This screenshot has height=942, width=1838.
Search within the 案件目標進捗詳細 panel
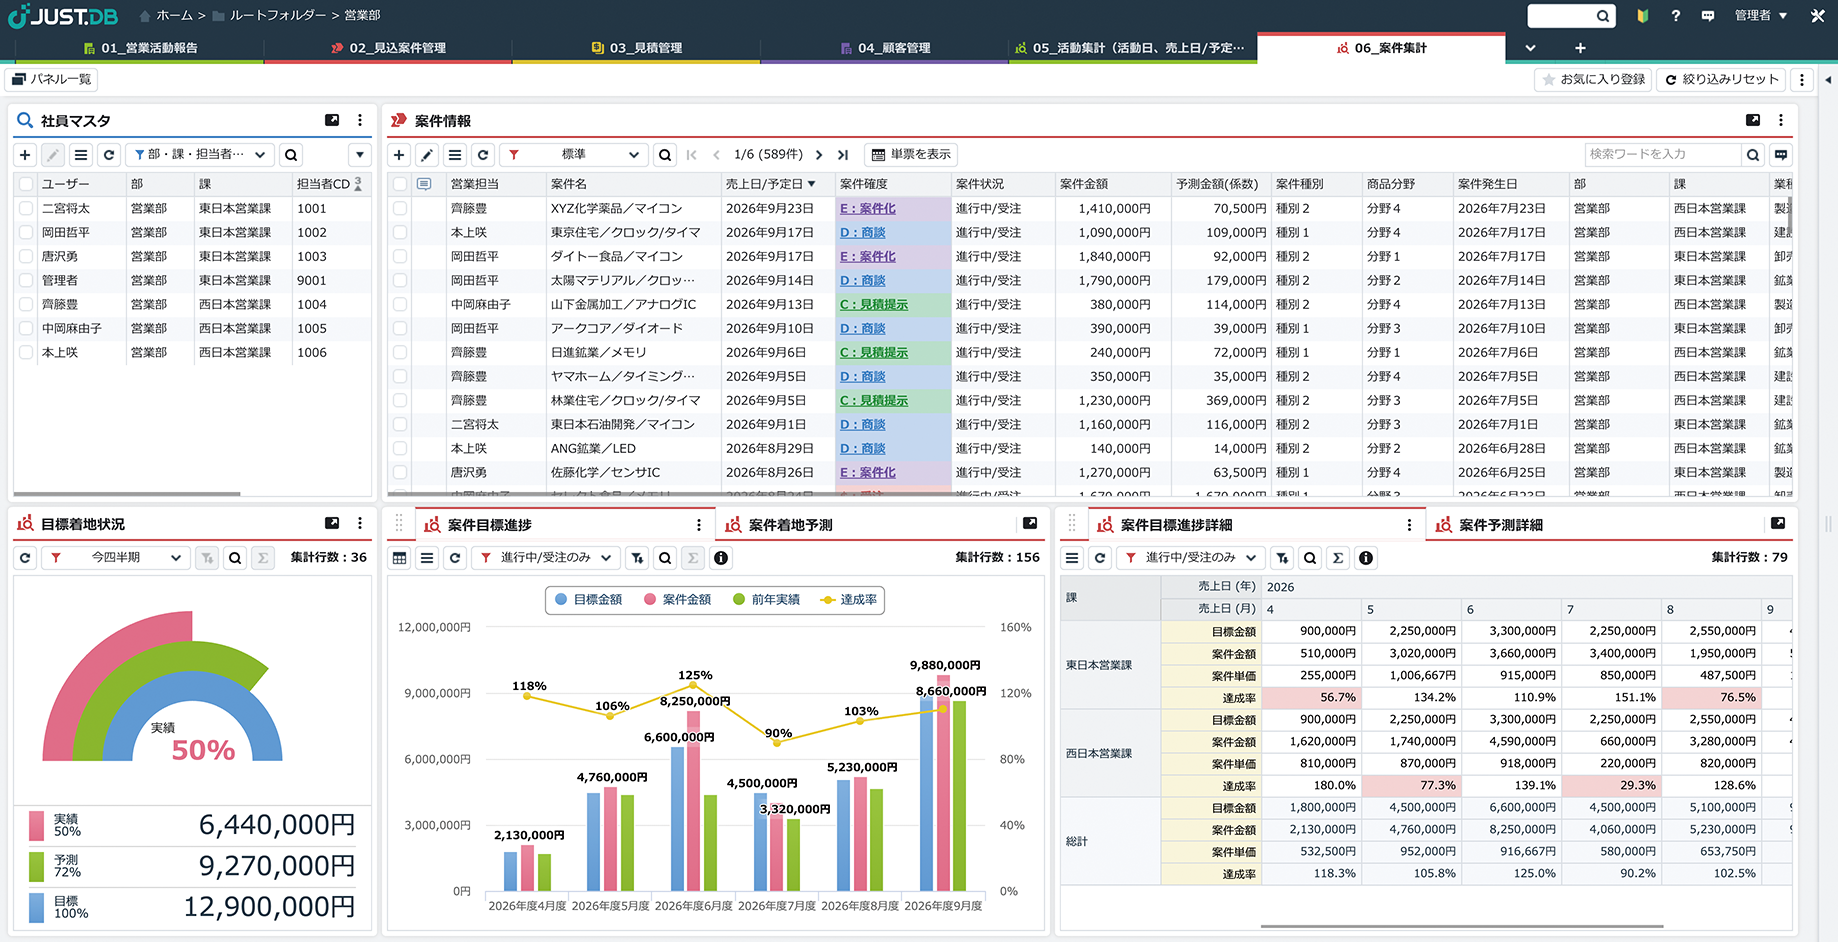[x=1310, y=558]
